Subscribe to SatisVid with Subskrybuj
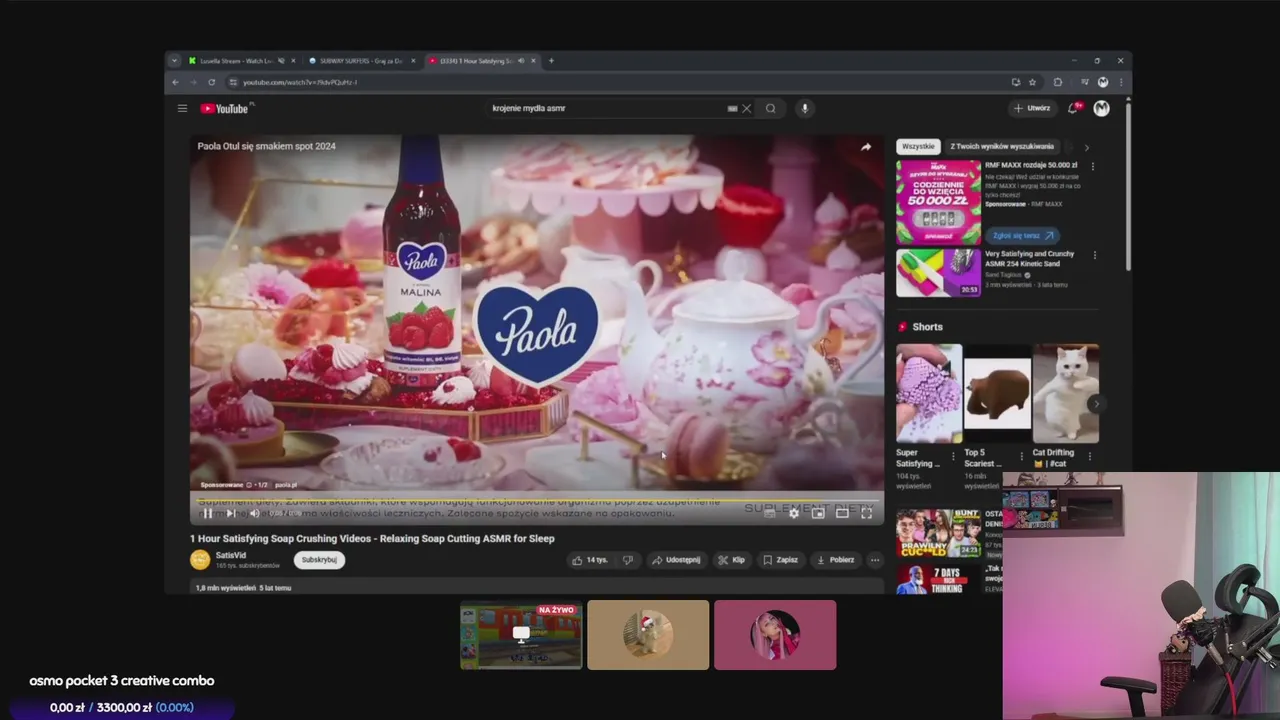This screenshot has height=720, width=1280. tap(319, 560)
